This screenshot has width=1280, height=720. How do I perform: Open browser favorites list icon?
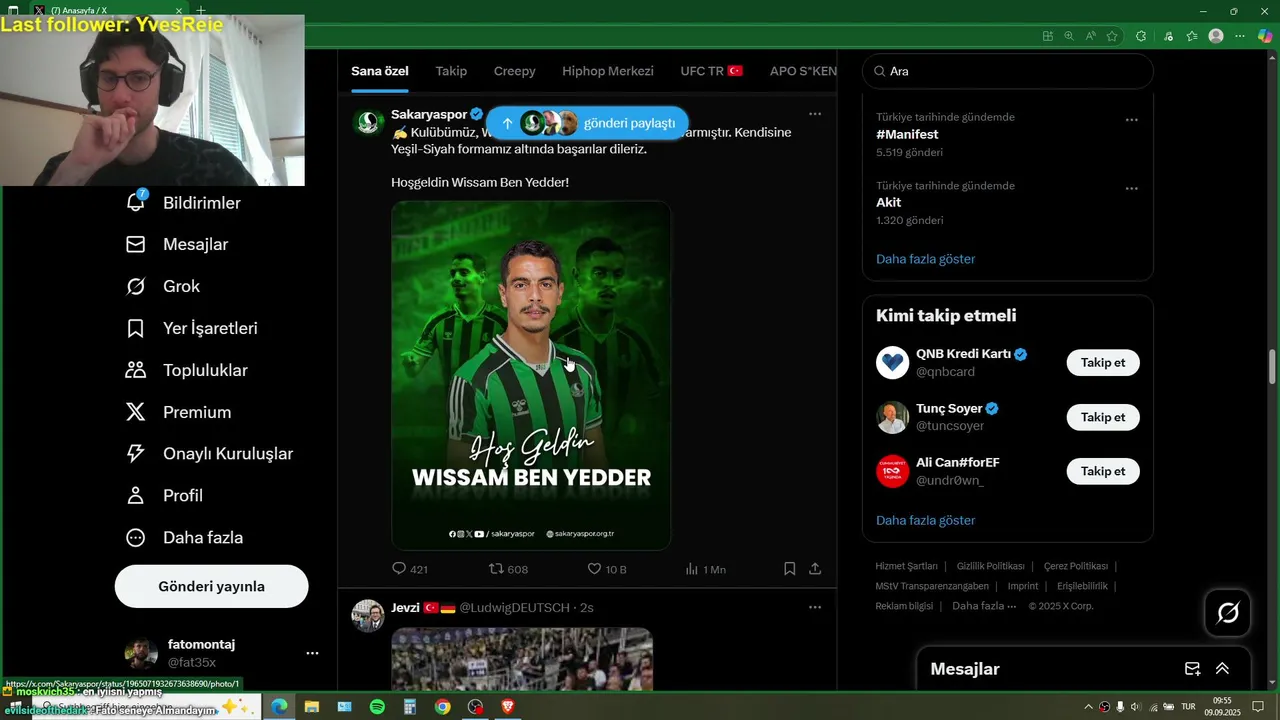[1192, 36]
